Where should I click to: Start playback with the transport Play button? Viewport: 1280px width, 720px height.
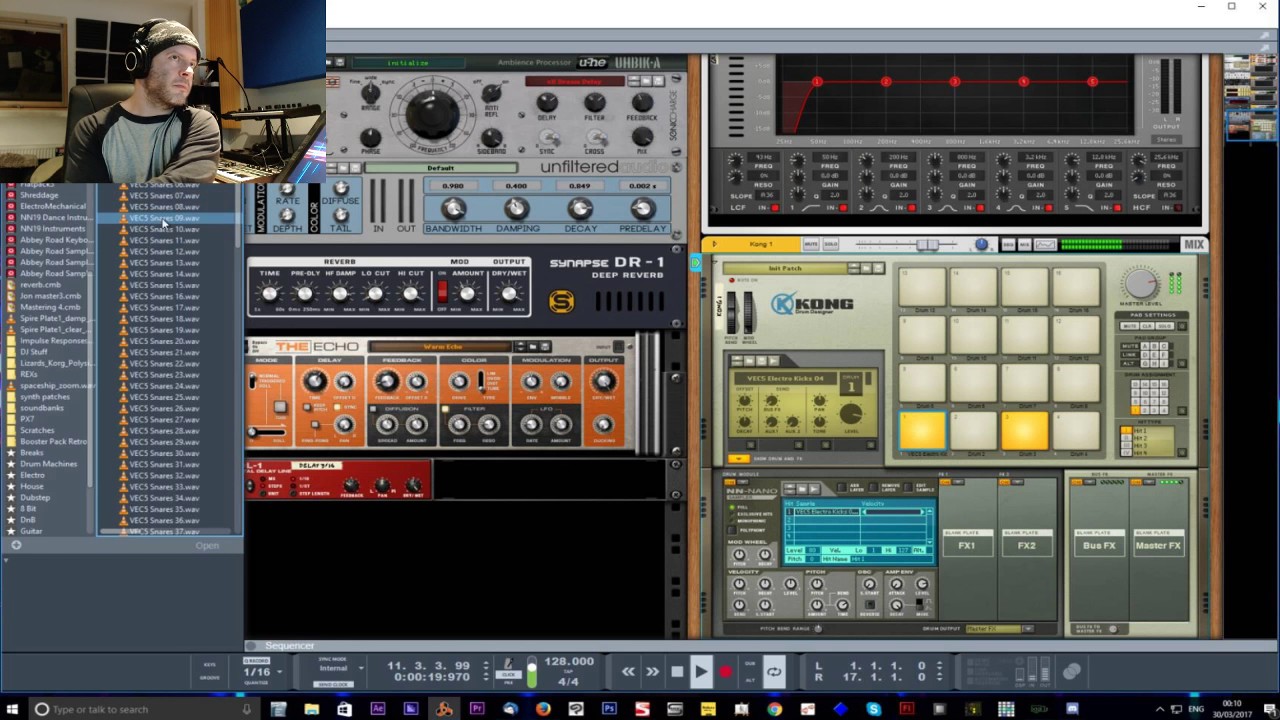[700, 672]
